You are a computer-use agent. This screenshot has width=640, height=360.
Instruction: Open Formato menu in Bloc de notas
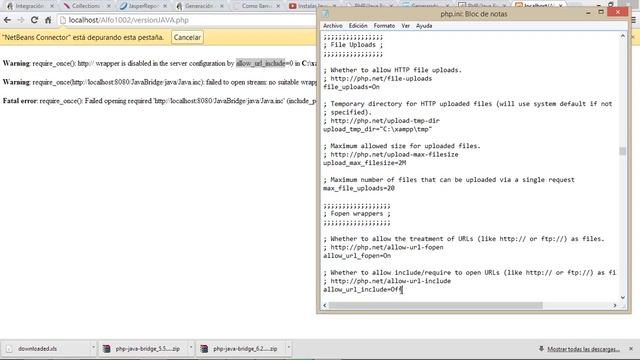384,26
